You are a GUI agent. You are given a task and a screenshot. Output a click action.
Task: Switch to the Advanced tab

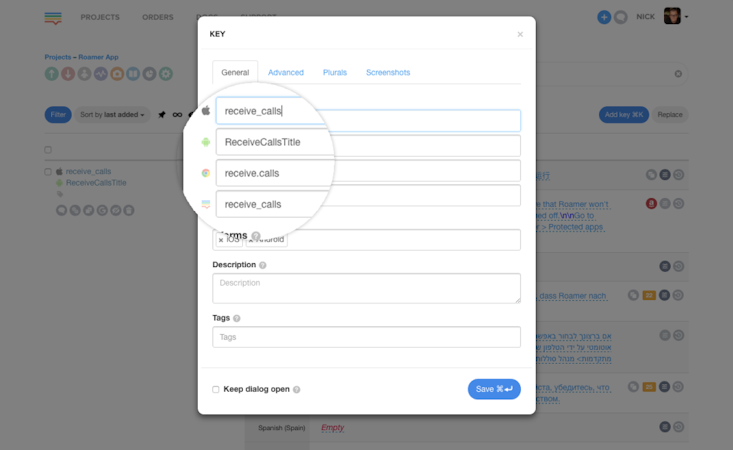click(285, 72)
